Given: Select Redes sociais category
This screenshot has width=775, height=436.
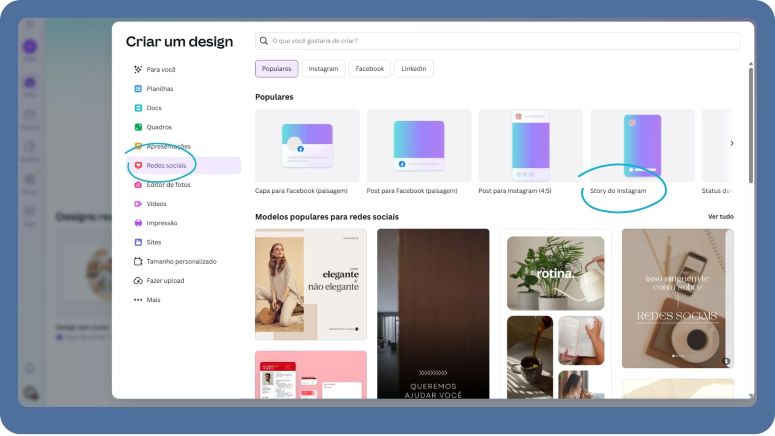Looking at the screenshot, I should pyautogui.click(x=183, y=166).
